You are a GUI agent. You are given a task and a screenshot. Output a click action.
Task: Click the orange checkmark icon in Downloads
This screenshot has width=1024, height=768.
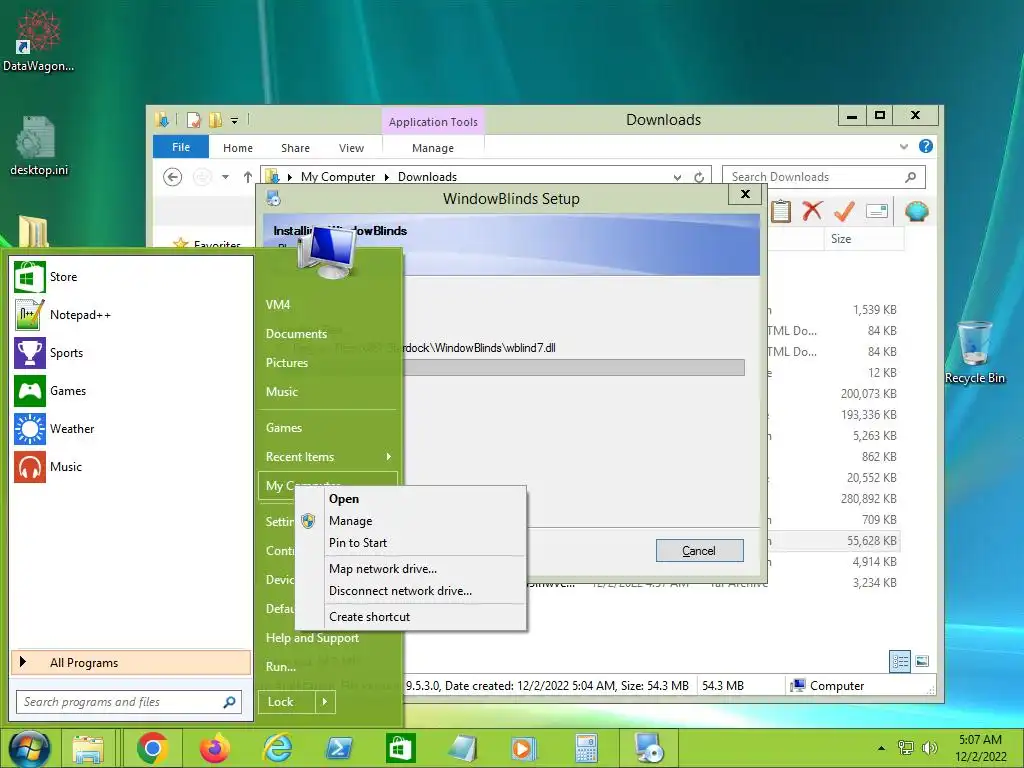[x=844, y=211]
